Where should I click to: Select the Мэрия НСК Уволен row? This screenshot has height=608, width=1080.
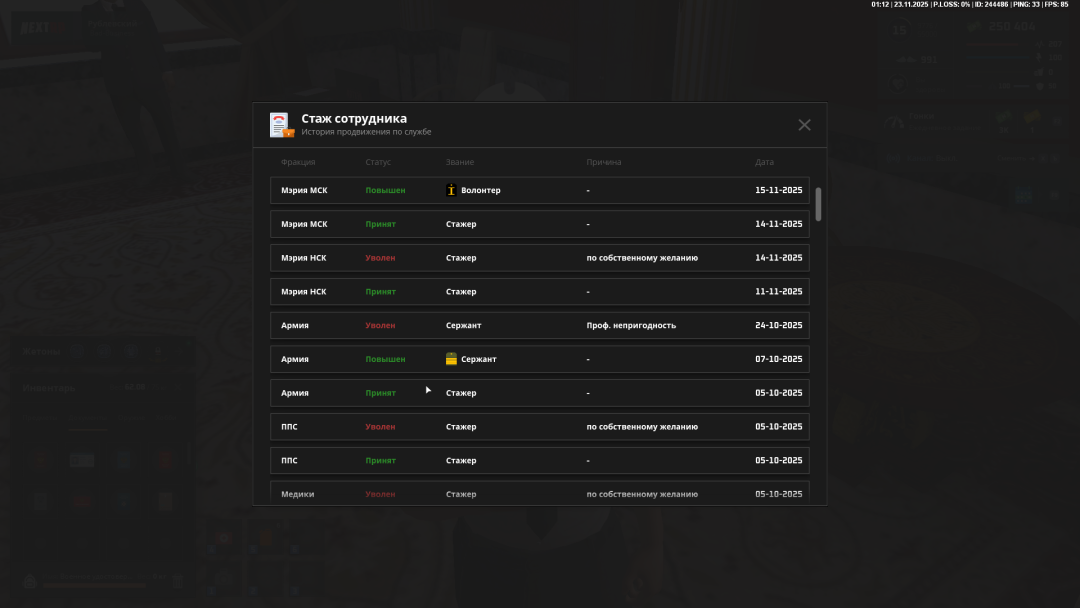click(539, 258)
